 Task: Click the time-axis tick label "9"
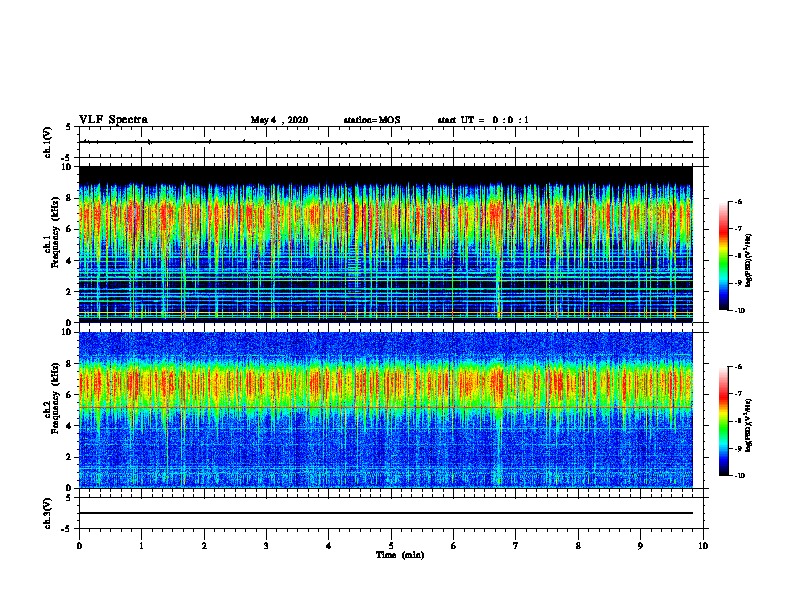click(x=640, y=546)
